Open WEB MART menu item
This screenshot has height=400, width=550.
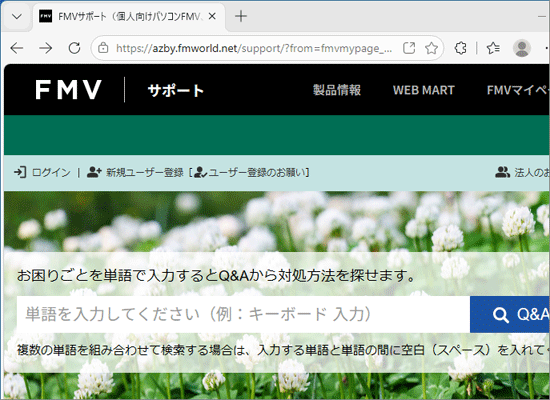[x=423, y=90]
